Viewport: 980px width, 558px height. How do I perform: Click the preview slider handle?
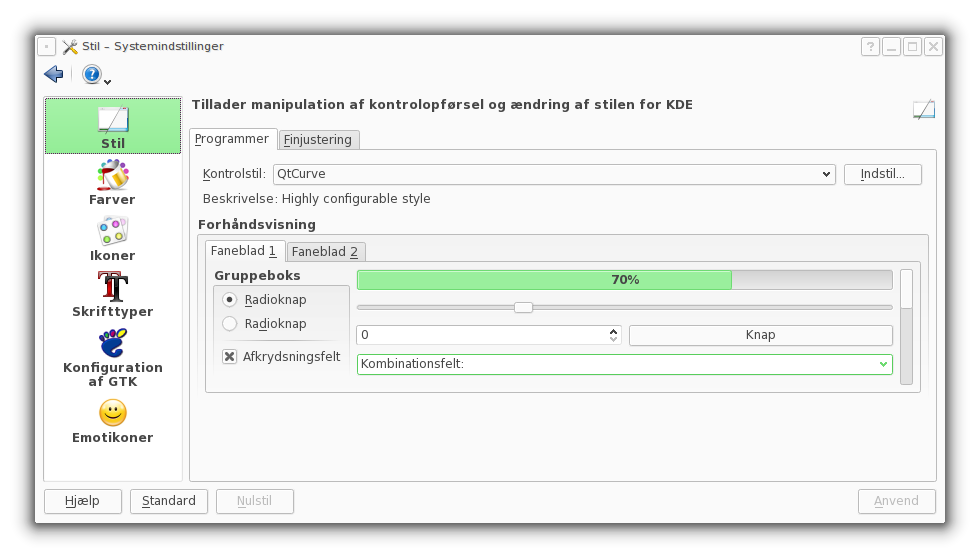click(523, 307)
